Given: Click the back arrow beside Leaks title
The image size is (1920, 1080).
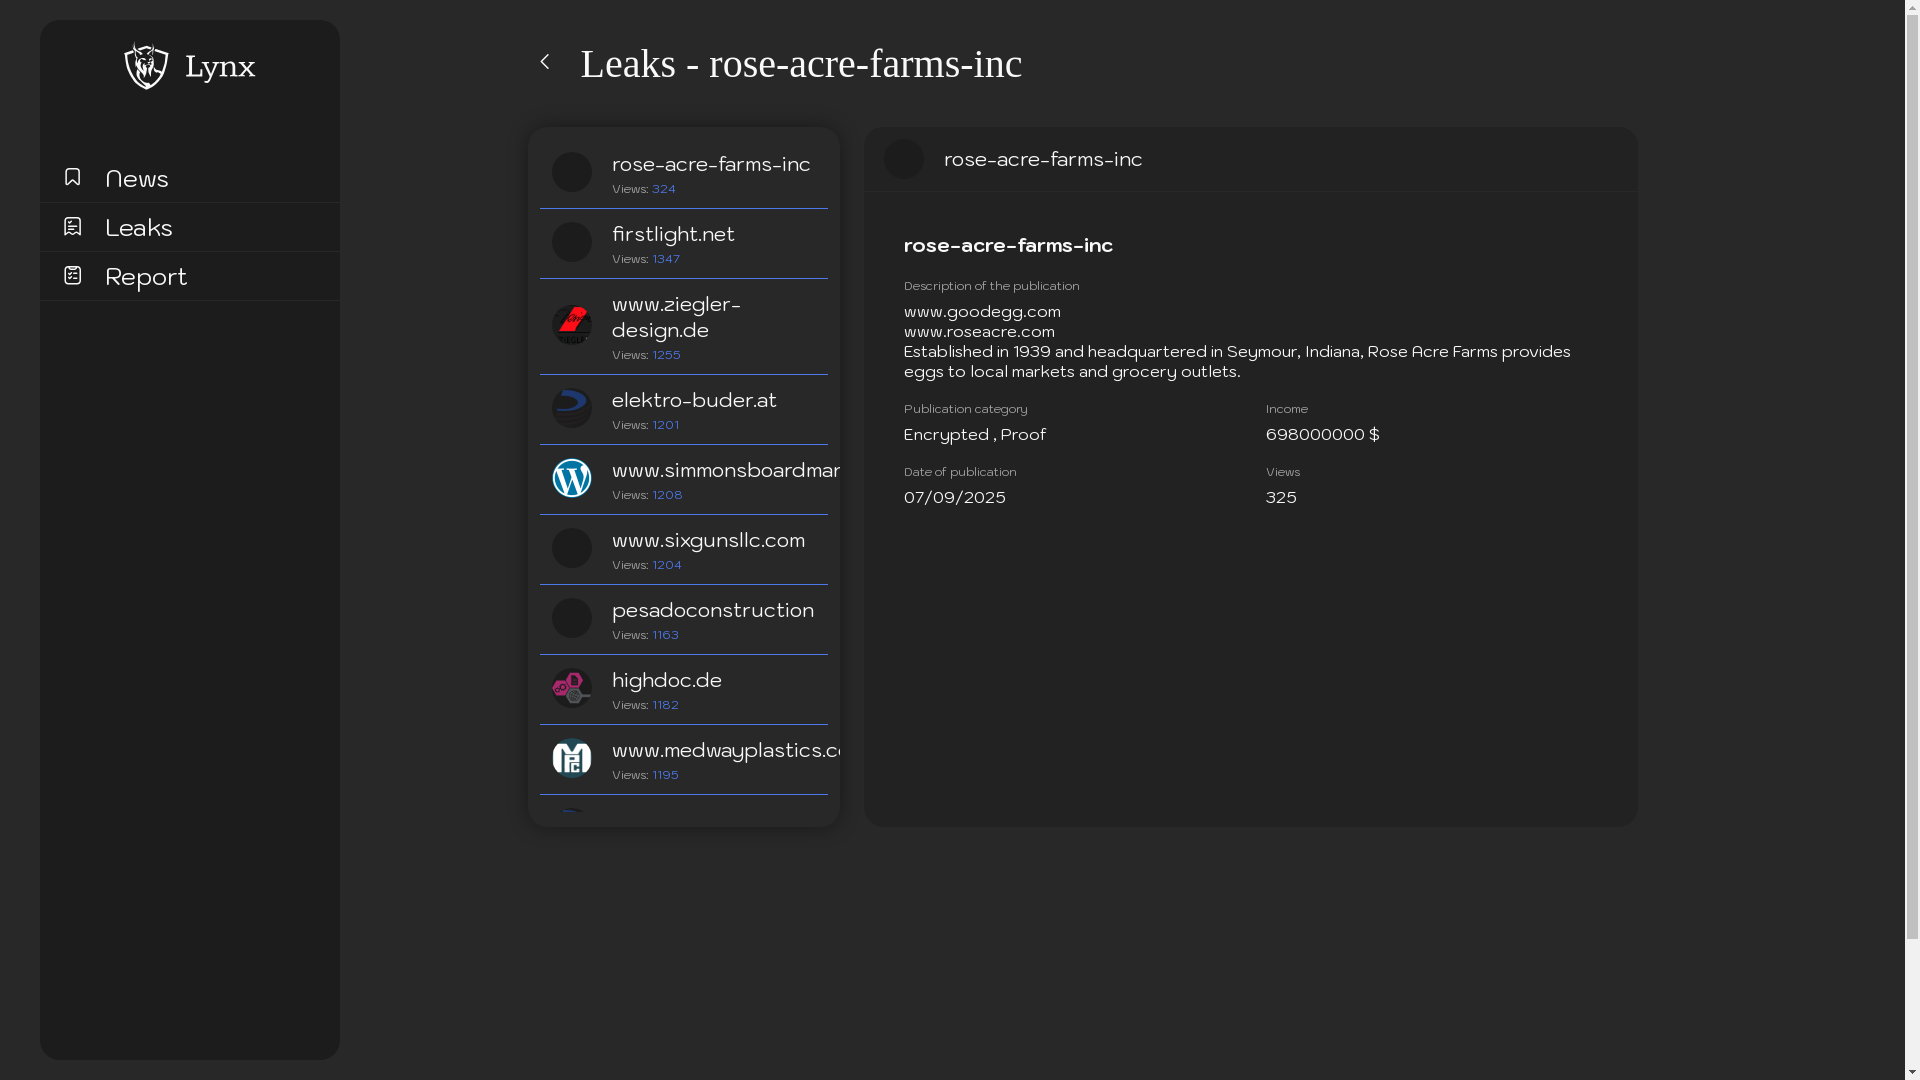Looking at the screenshot, I should (x=545, y=62).
